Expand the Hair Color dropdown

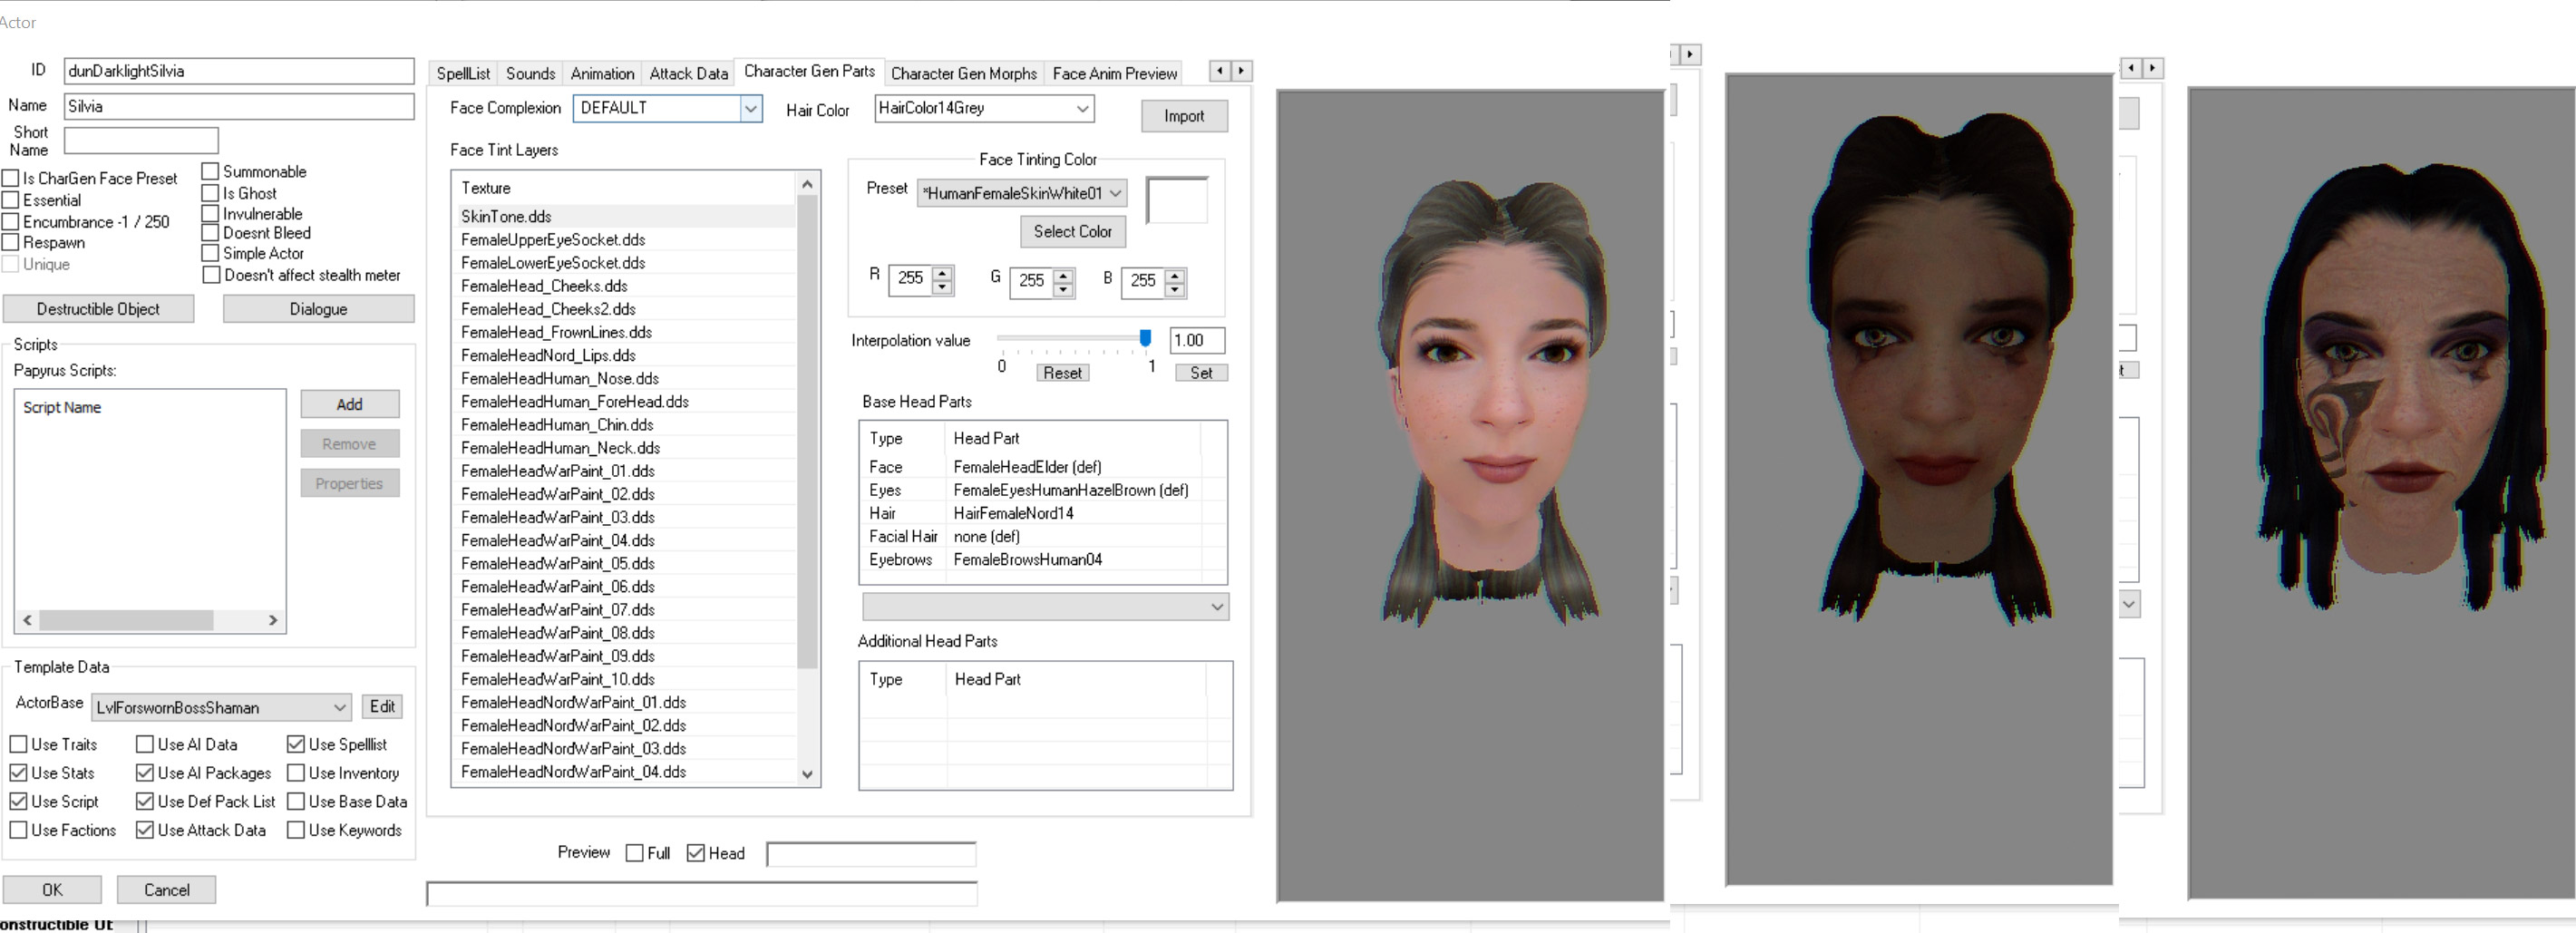(1082, 108)
